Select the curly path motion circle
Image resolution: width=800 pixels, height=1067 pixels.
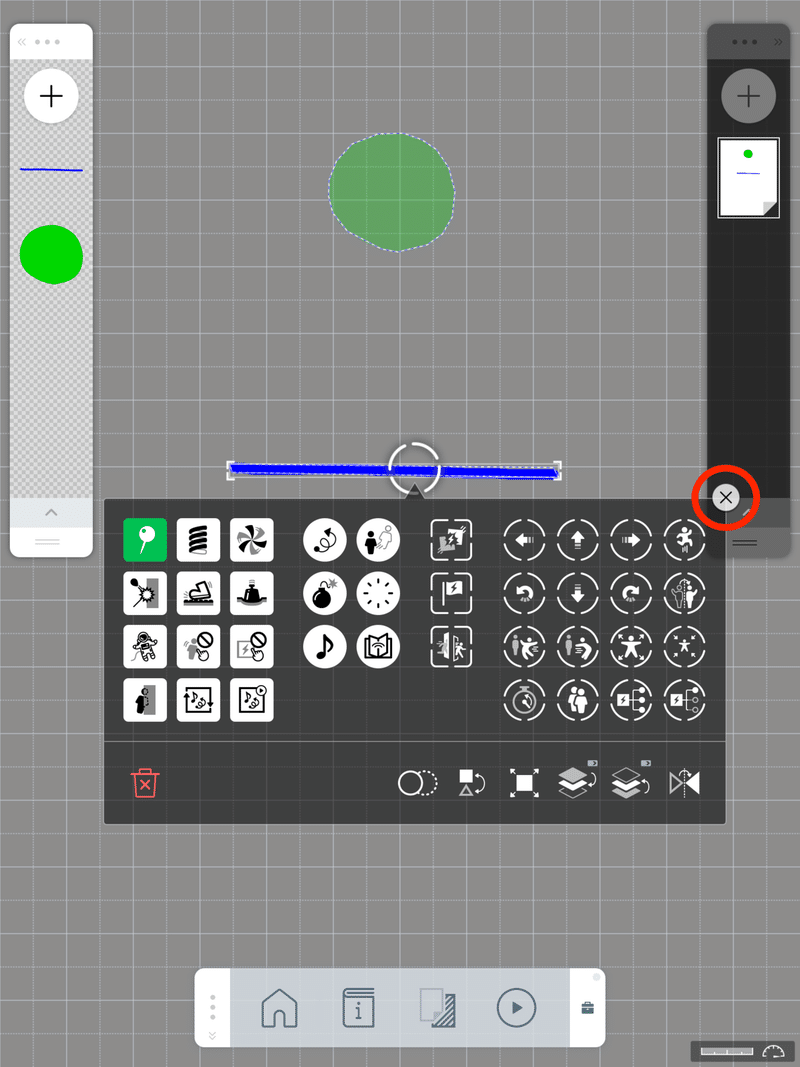[x=324, y=540]
